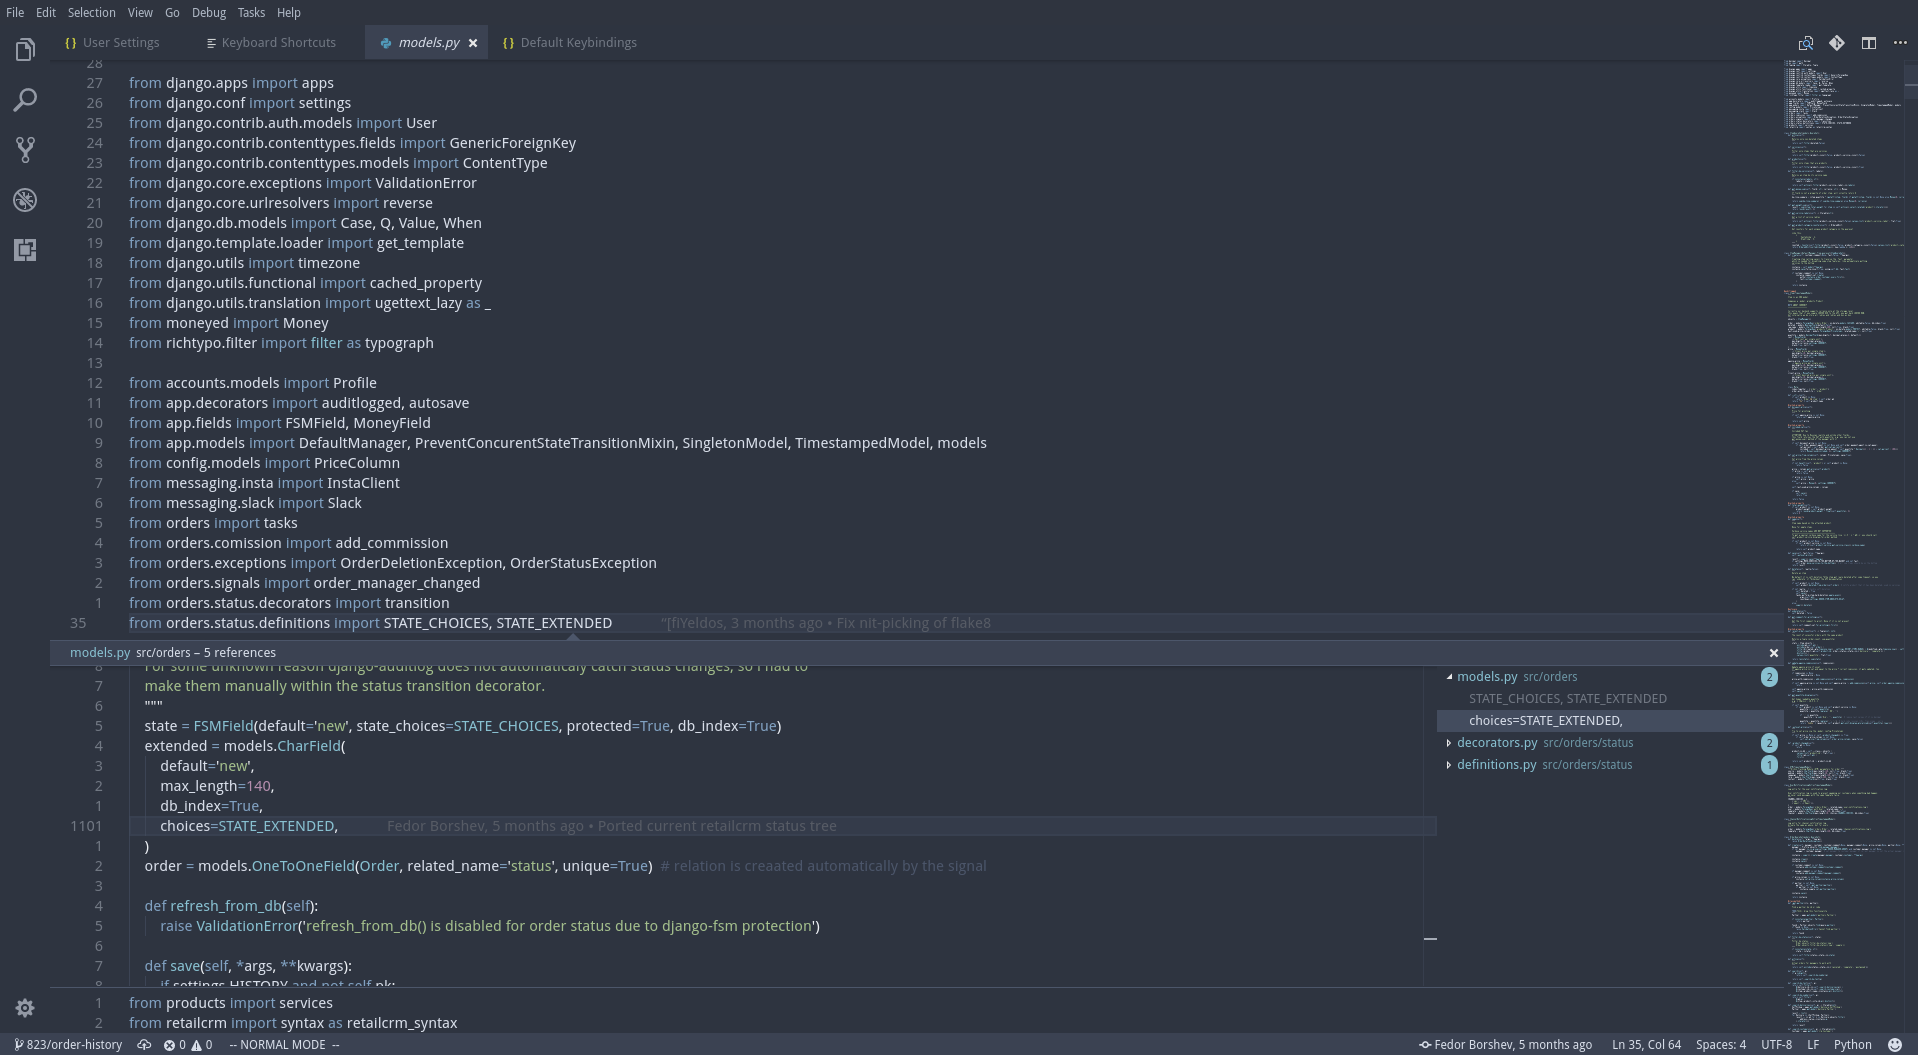Open the Debug menu
Image resolution: width=1918 pixels, height=1055 pixels.
pos(208,12)
